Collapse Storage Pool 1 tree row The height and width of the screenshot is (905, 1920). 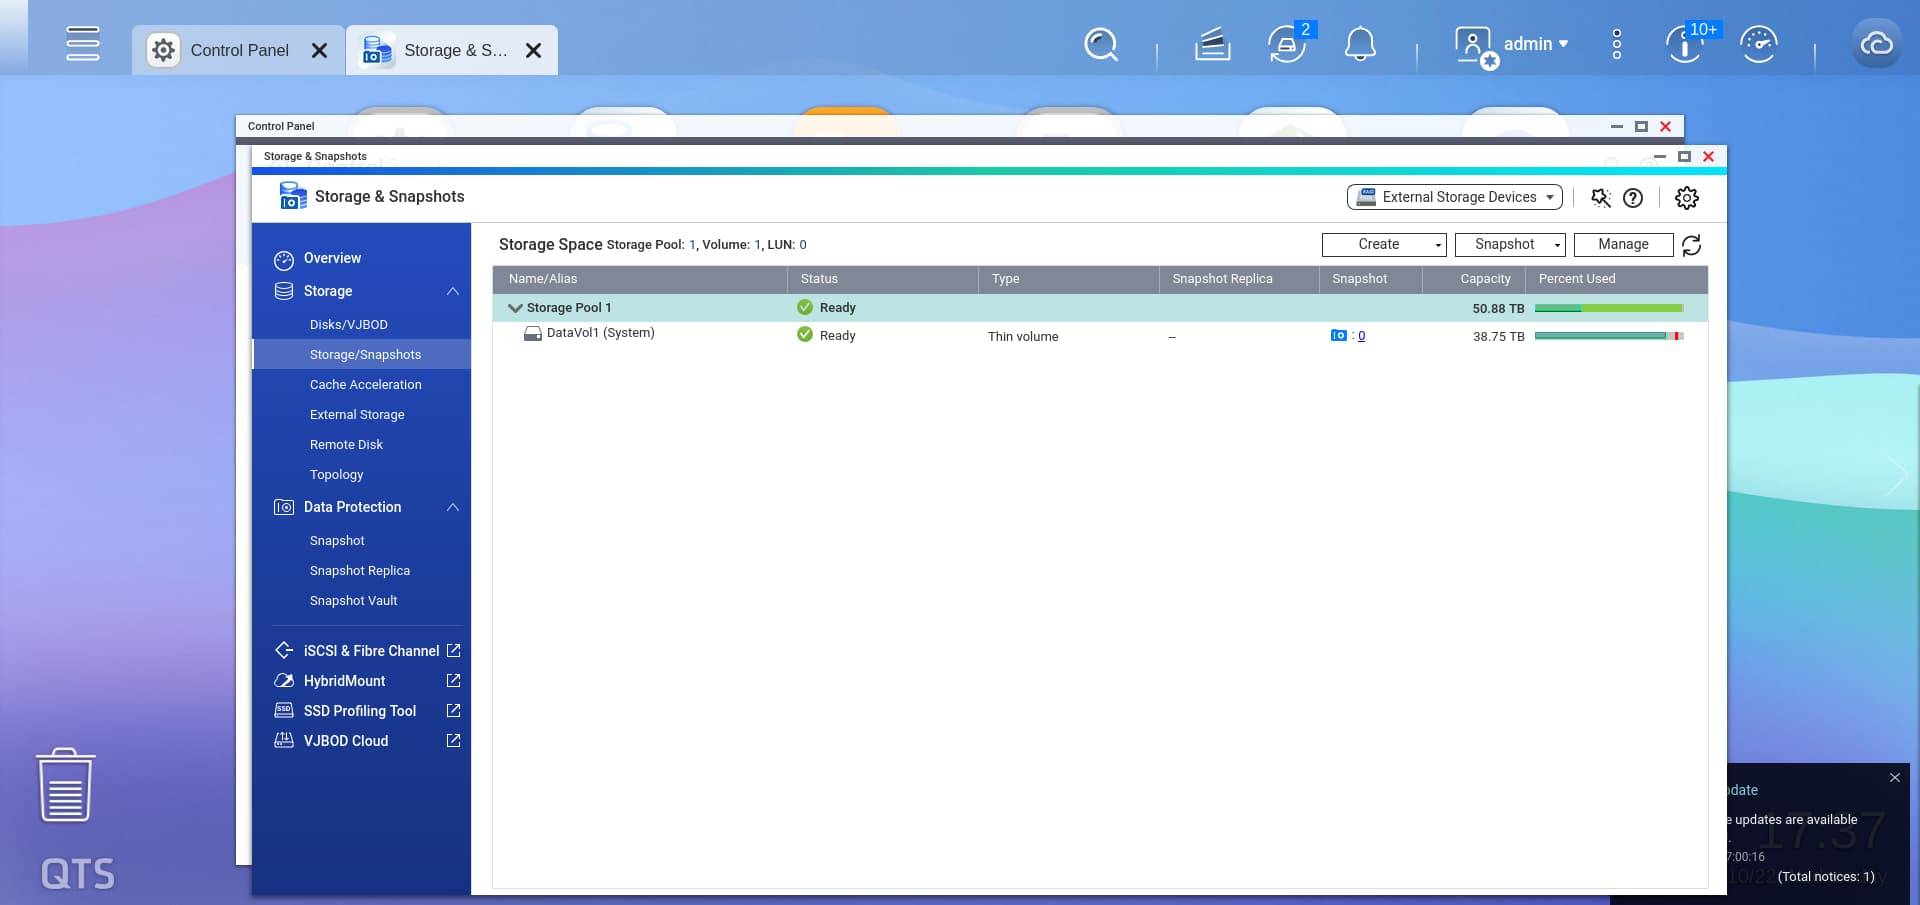[515, 308]
